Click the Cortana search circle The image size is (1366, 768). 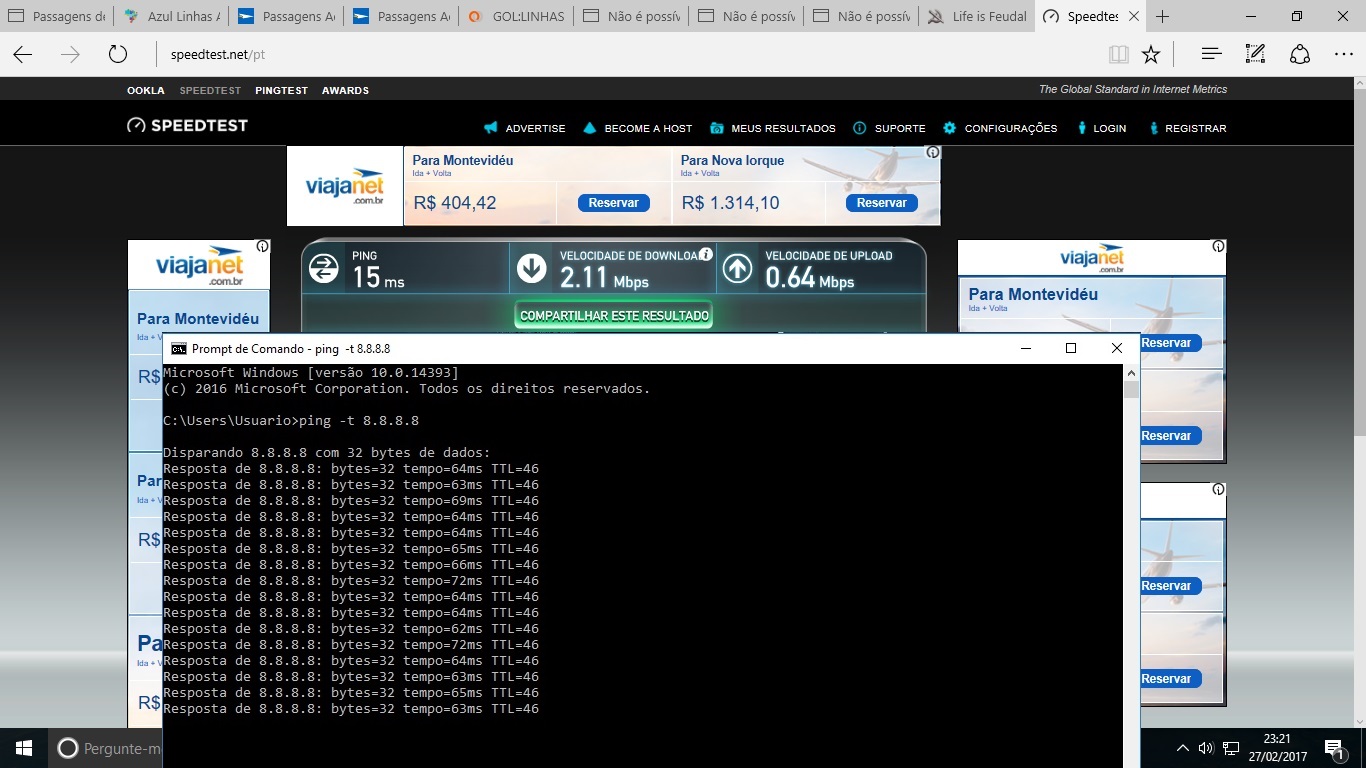click(x=68, y=748)
